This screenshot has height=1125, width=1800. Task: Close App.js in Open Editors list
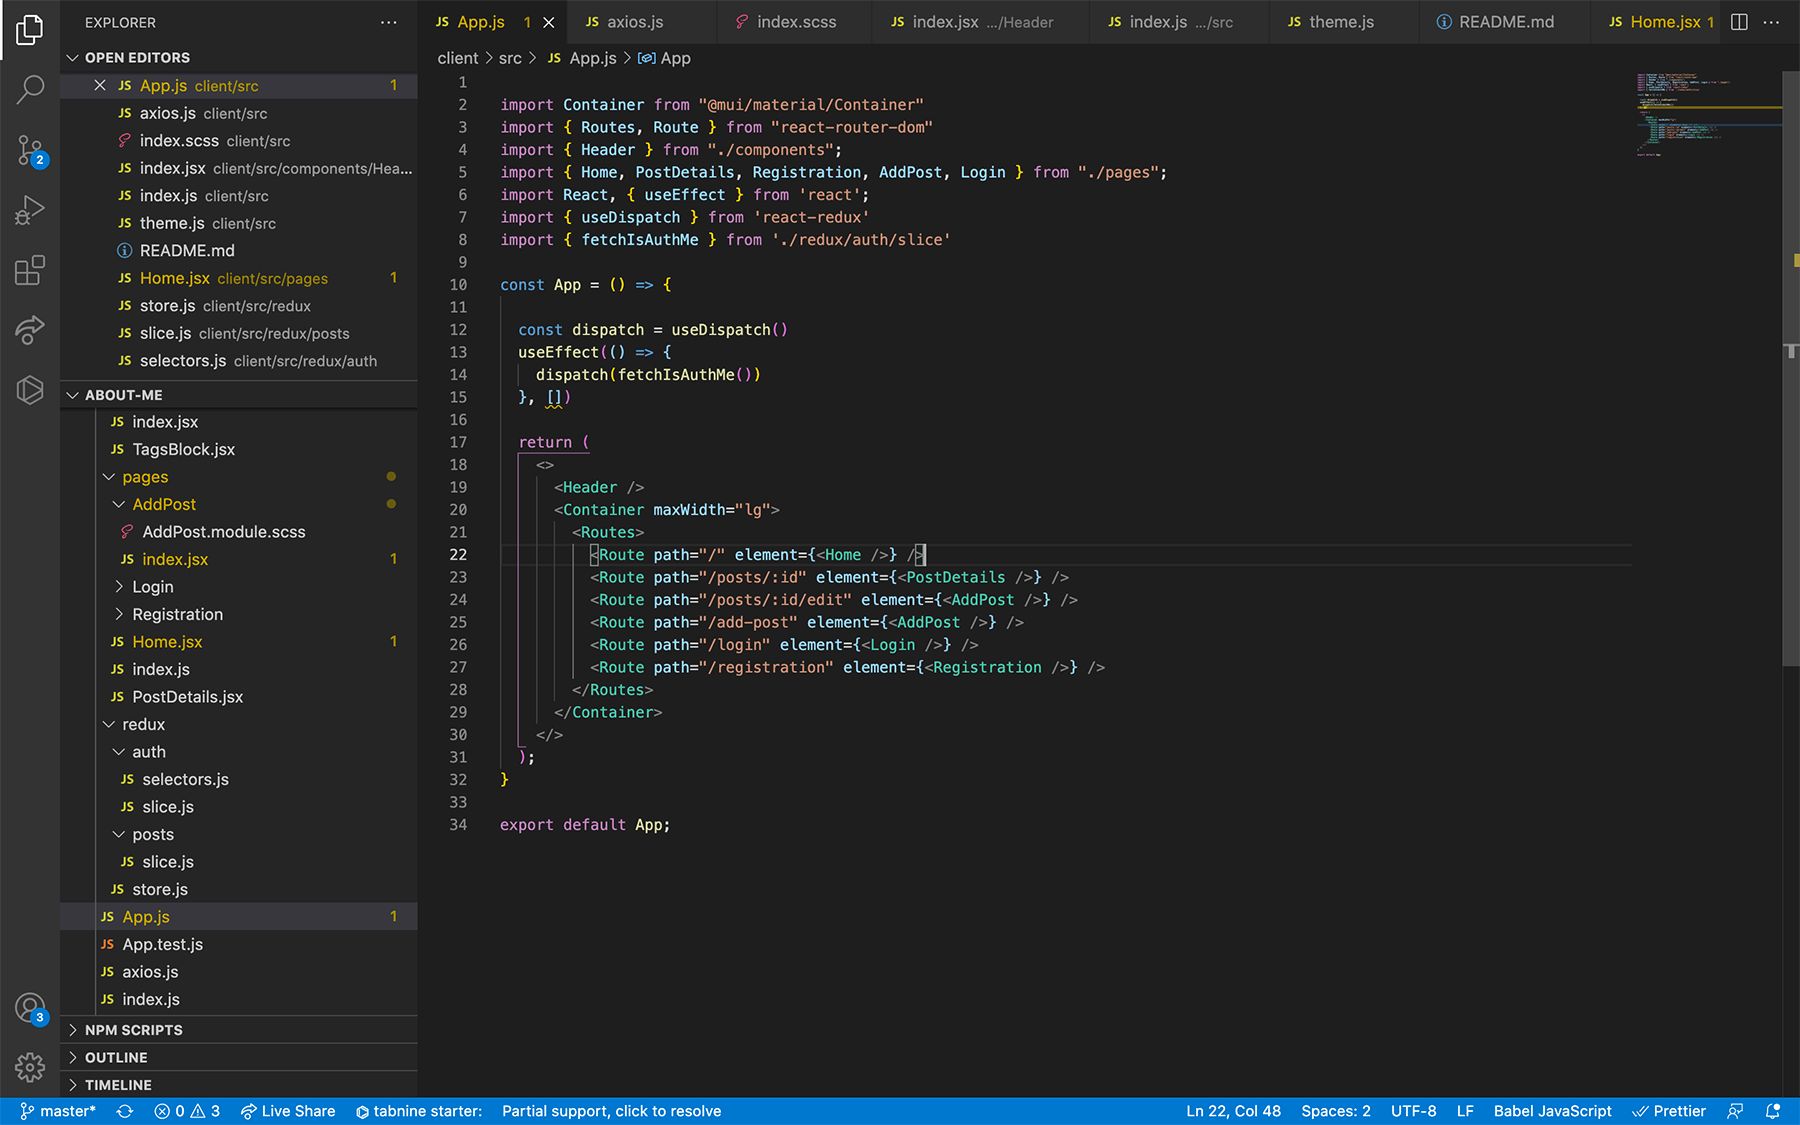click(100, 86)
